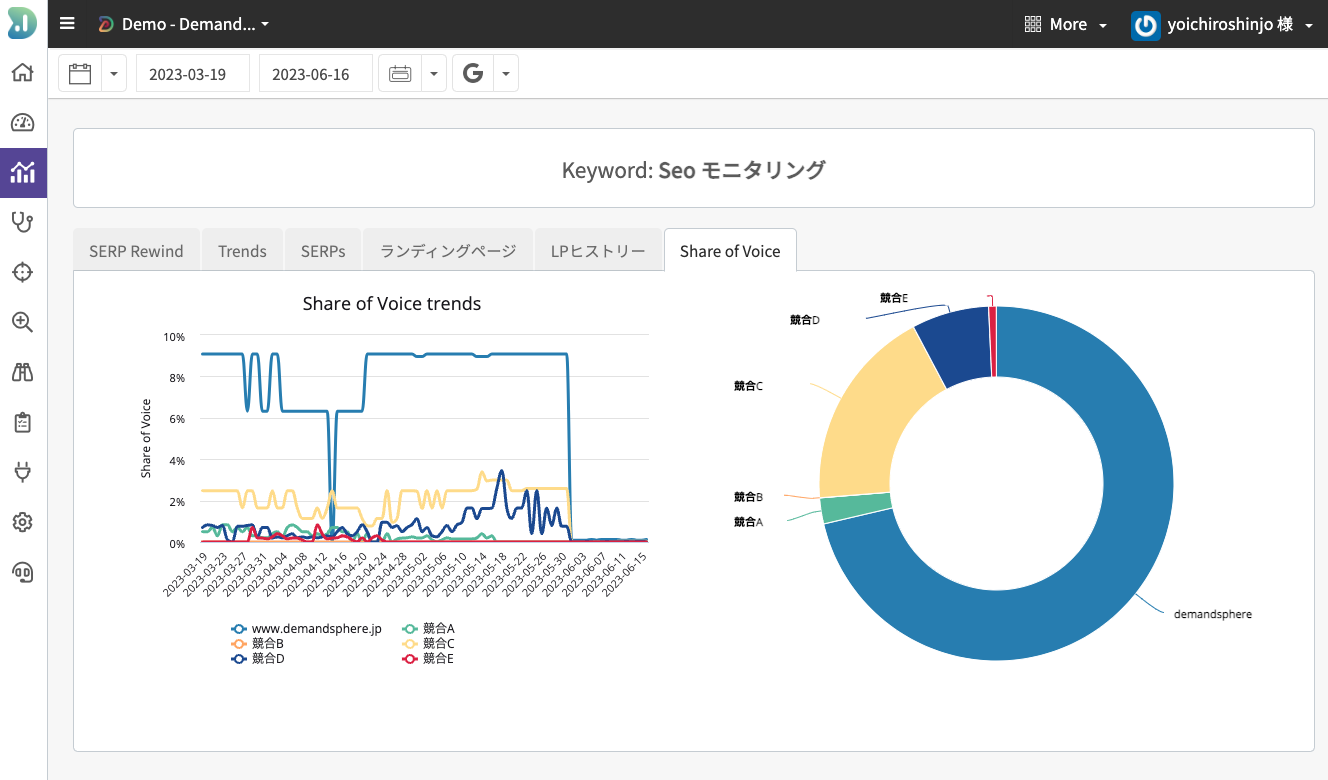The width and height of the screenshot is (1328, 780).
Task: Switch to the SERPs tab
Action: [323, 251]
